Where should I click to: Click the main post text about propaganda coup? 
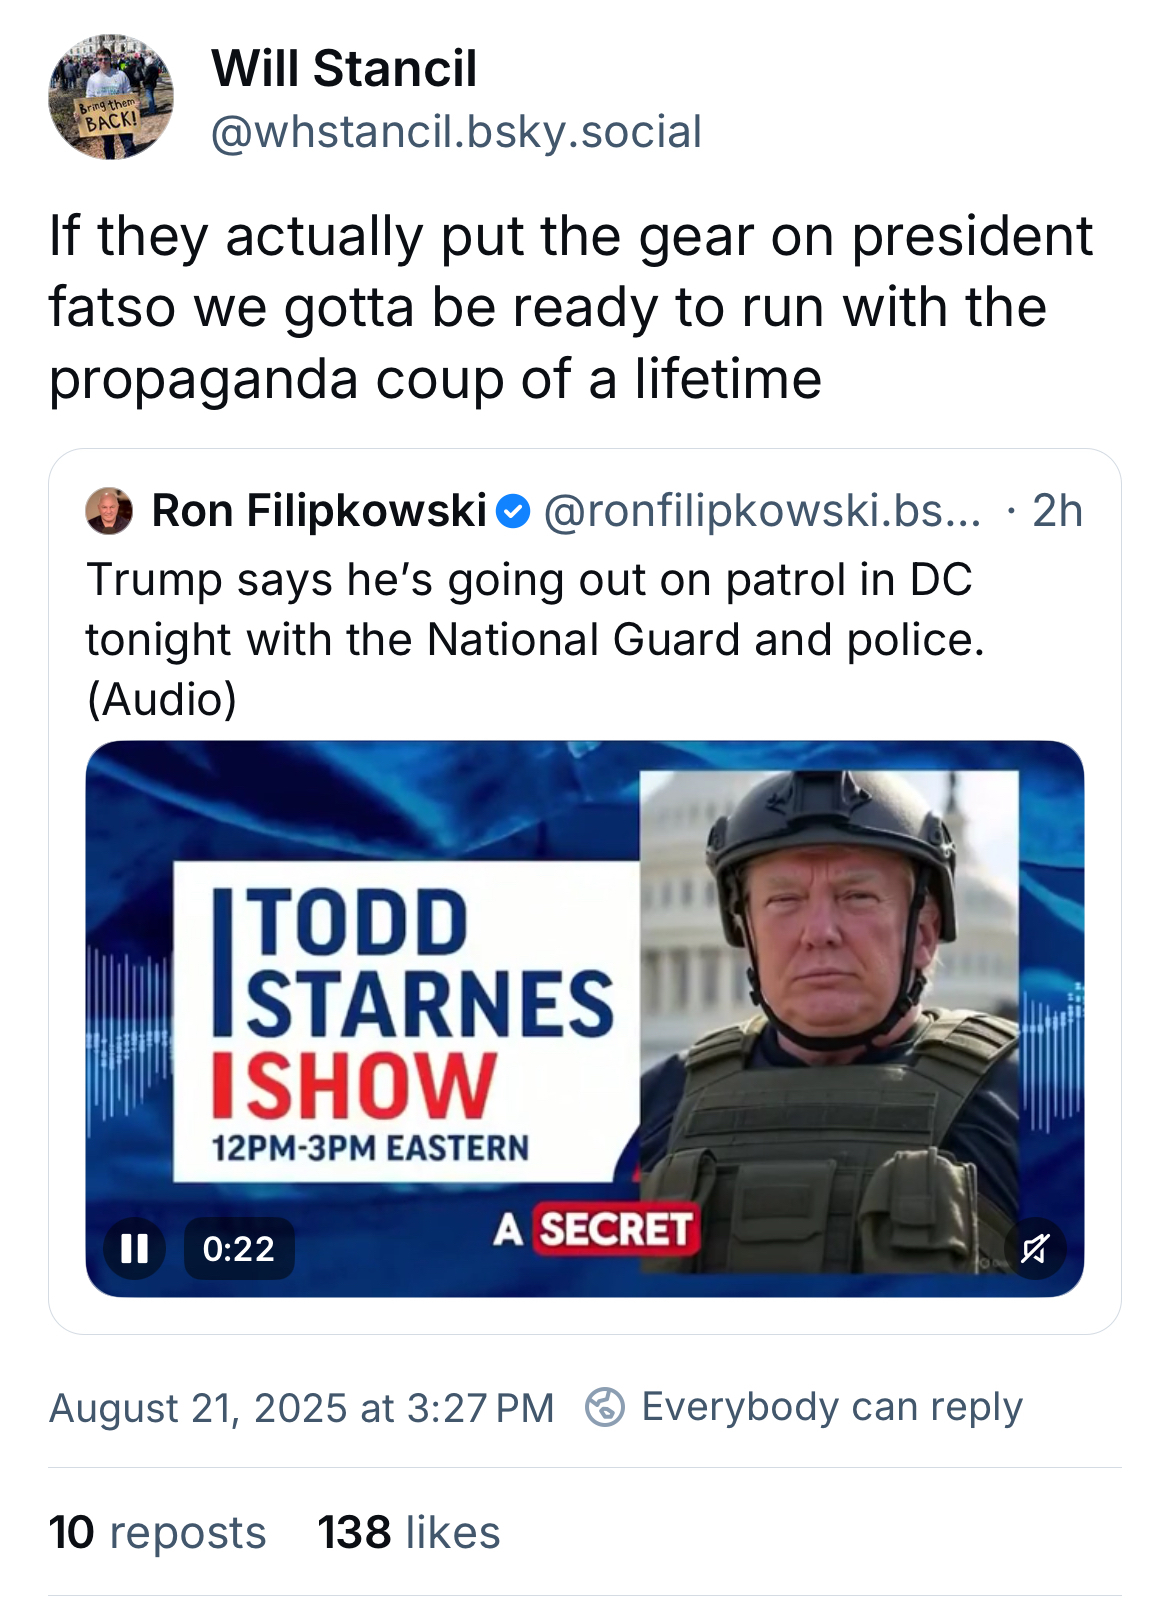[571, 308]
